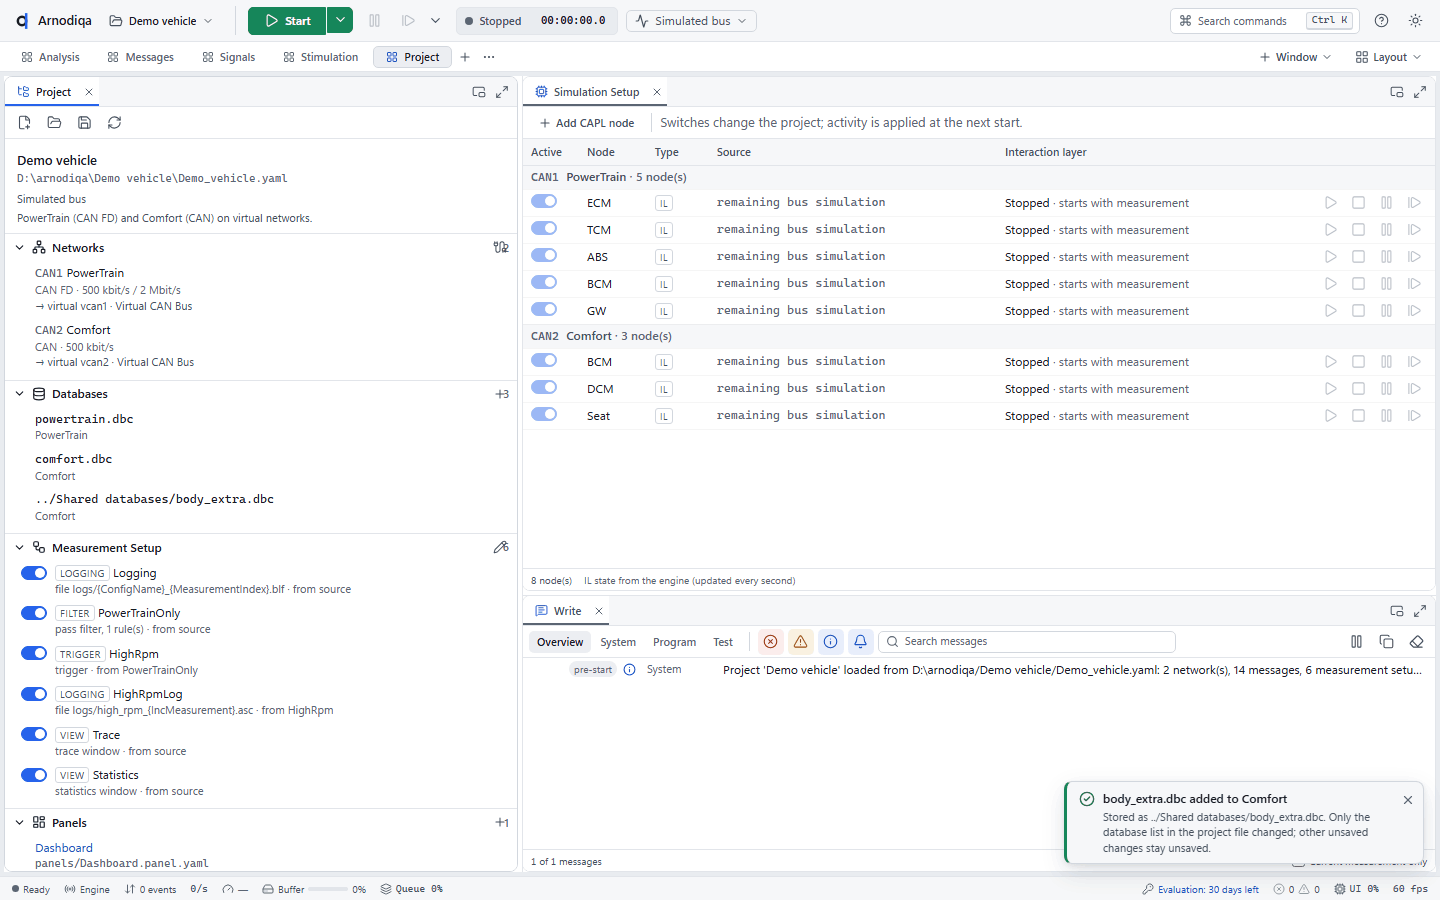Reload the project from disk
Viewport: 1440px width, 900px height.
coord(115,123)
